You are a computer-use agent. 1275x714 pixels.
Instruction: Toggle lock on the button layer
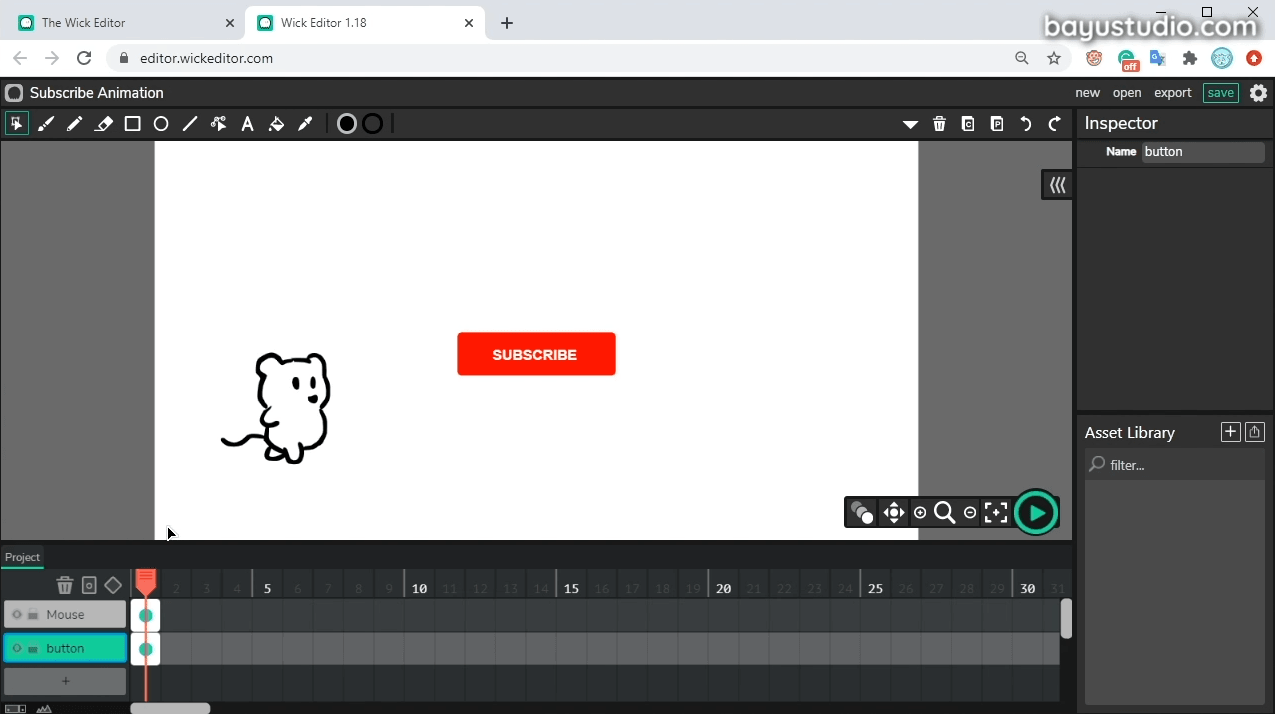point(32,649)
